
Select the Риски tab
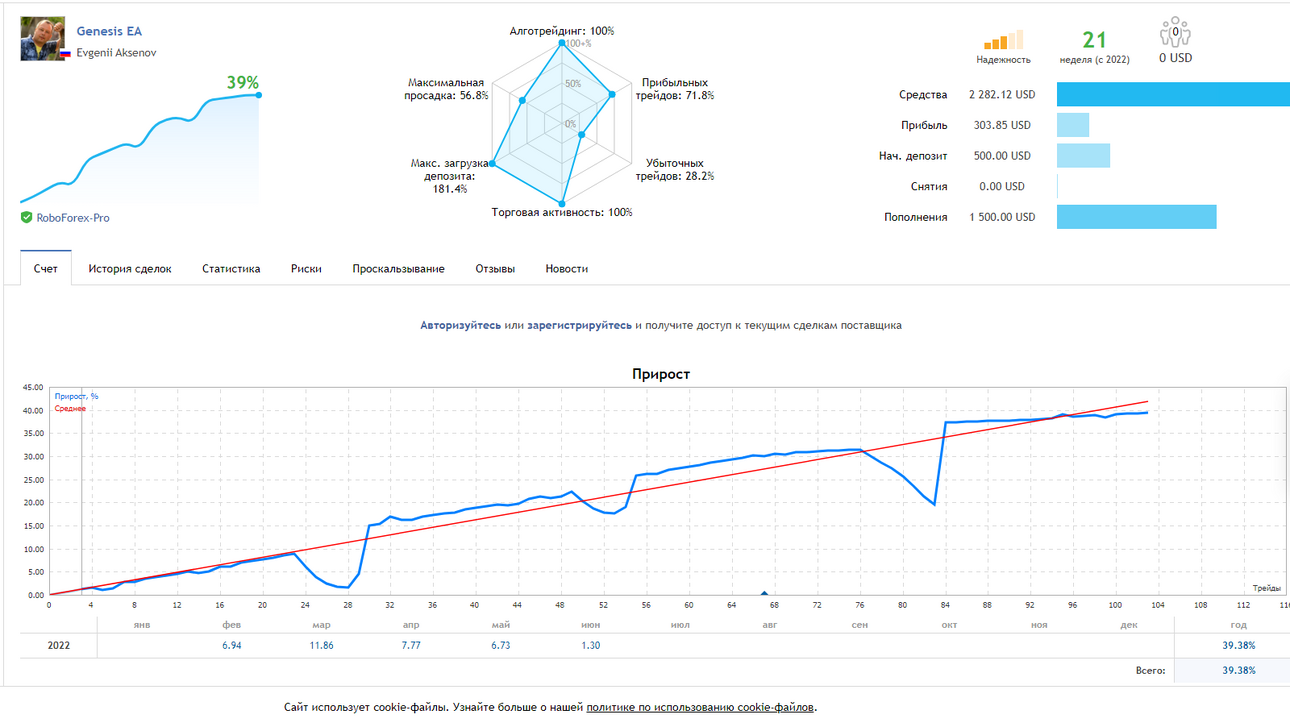pos(306,268)
